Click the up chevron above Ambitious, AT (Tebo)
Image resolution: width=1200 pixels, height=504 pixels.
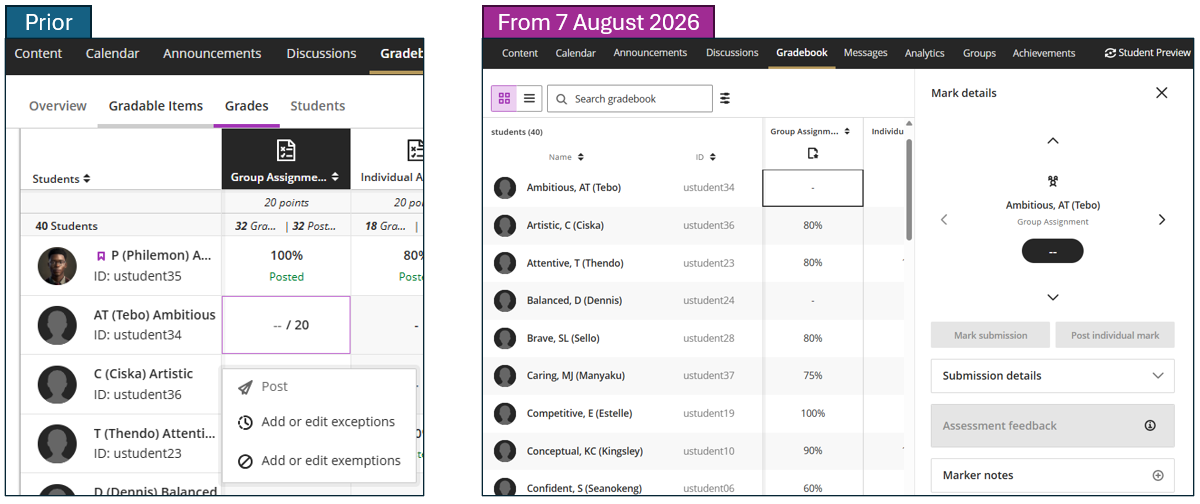1053,141
